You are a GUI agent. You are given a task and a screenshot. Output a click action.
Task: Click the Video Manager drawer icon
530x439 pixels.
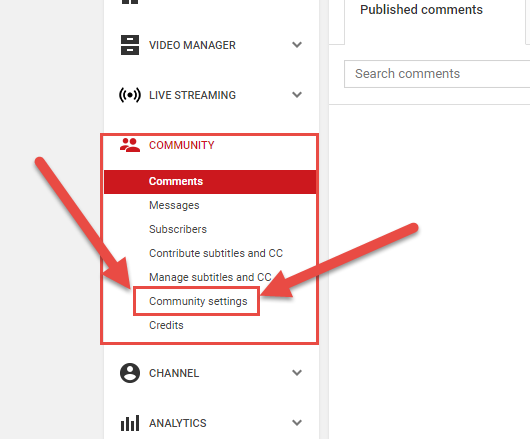[x=130, y=45]
